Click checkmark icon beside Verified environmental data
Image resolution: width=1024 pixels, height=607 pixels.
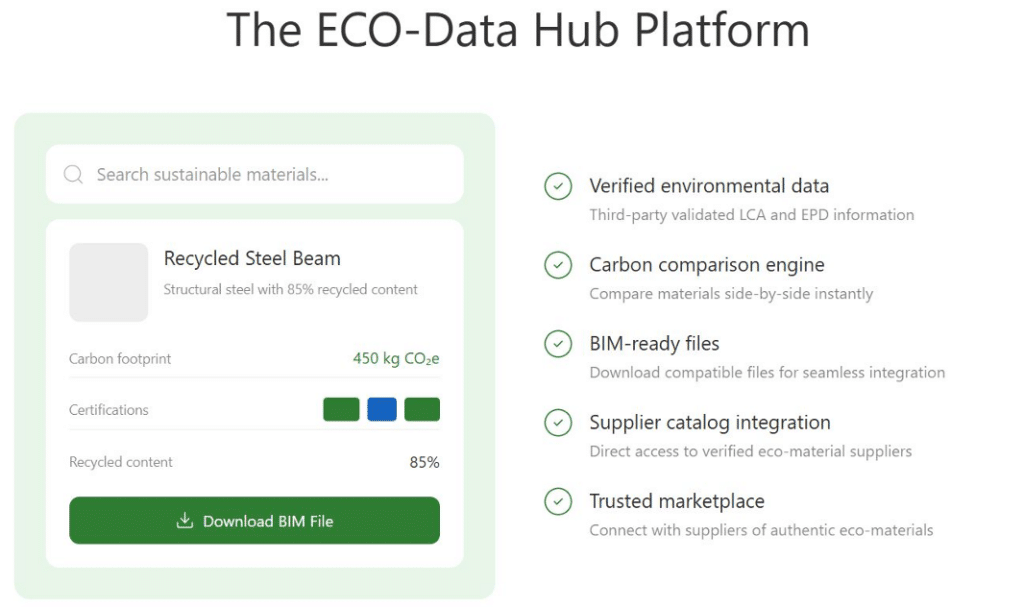tap(558, 186)
